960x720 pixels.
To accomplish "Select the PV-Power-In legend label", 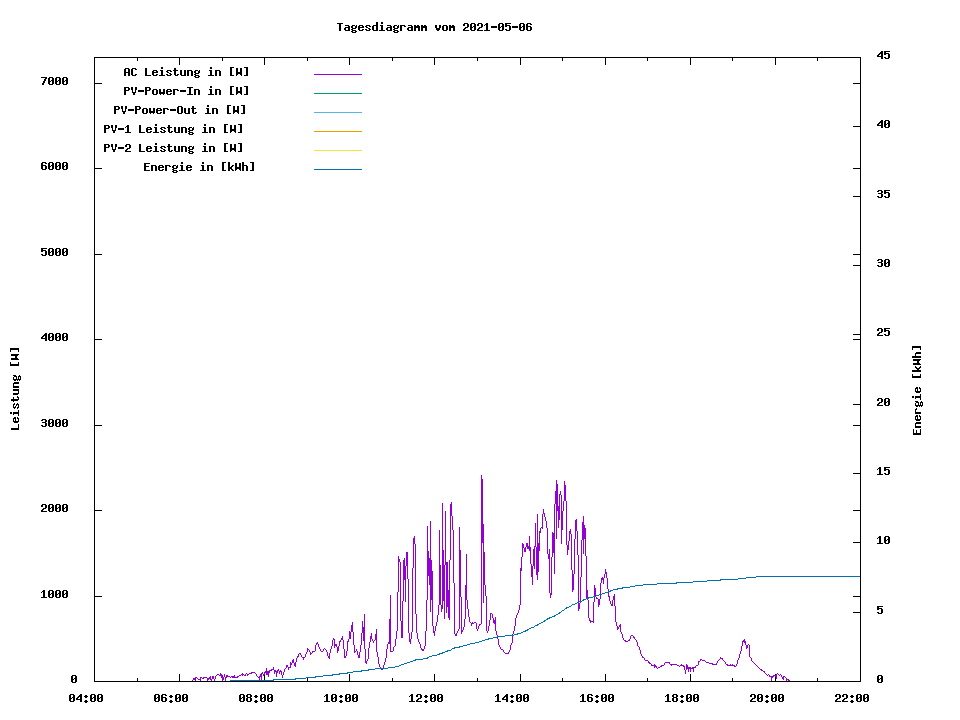I will (193, 91).
